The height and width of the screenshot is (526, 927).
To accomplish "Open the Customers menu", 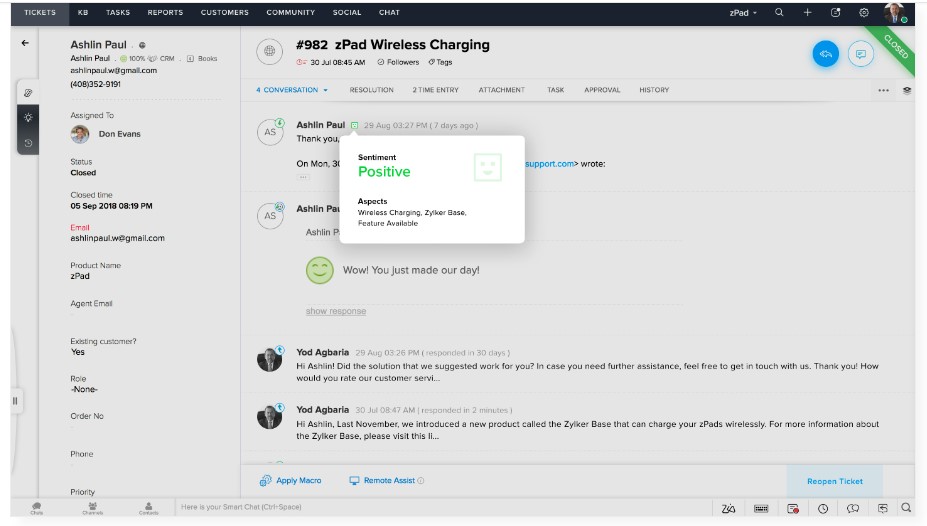I will click(x=225, y=12).
